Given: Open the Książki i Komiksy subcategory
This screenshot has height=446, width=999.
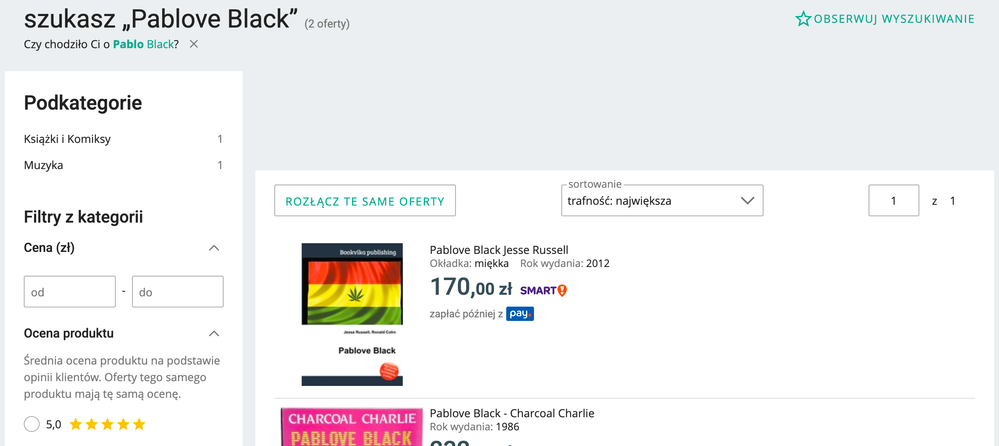Looking at the screenshot, I should [x=67, y=139].
